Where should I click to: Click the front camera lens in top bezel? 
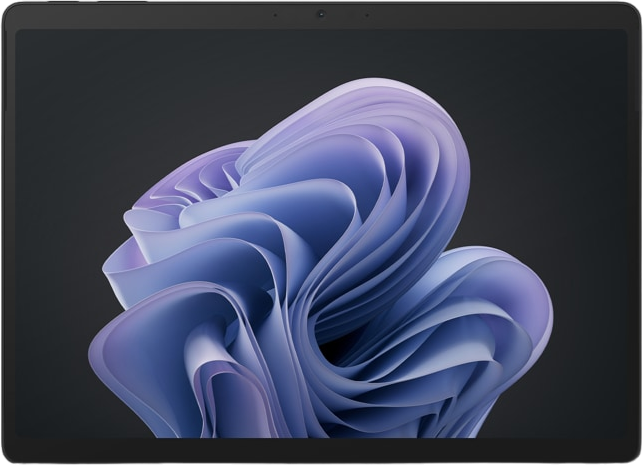pos(321,14)
